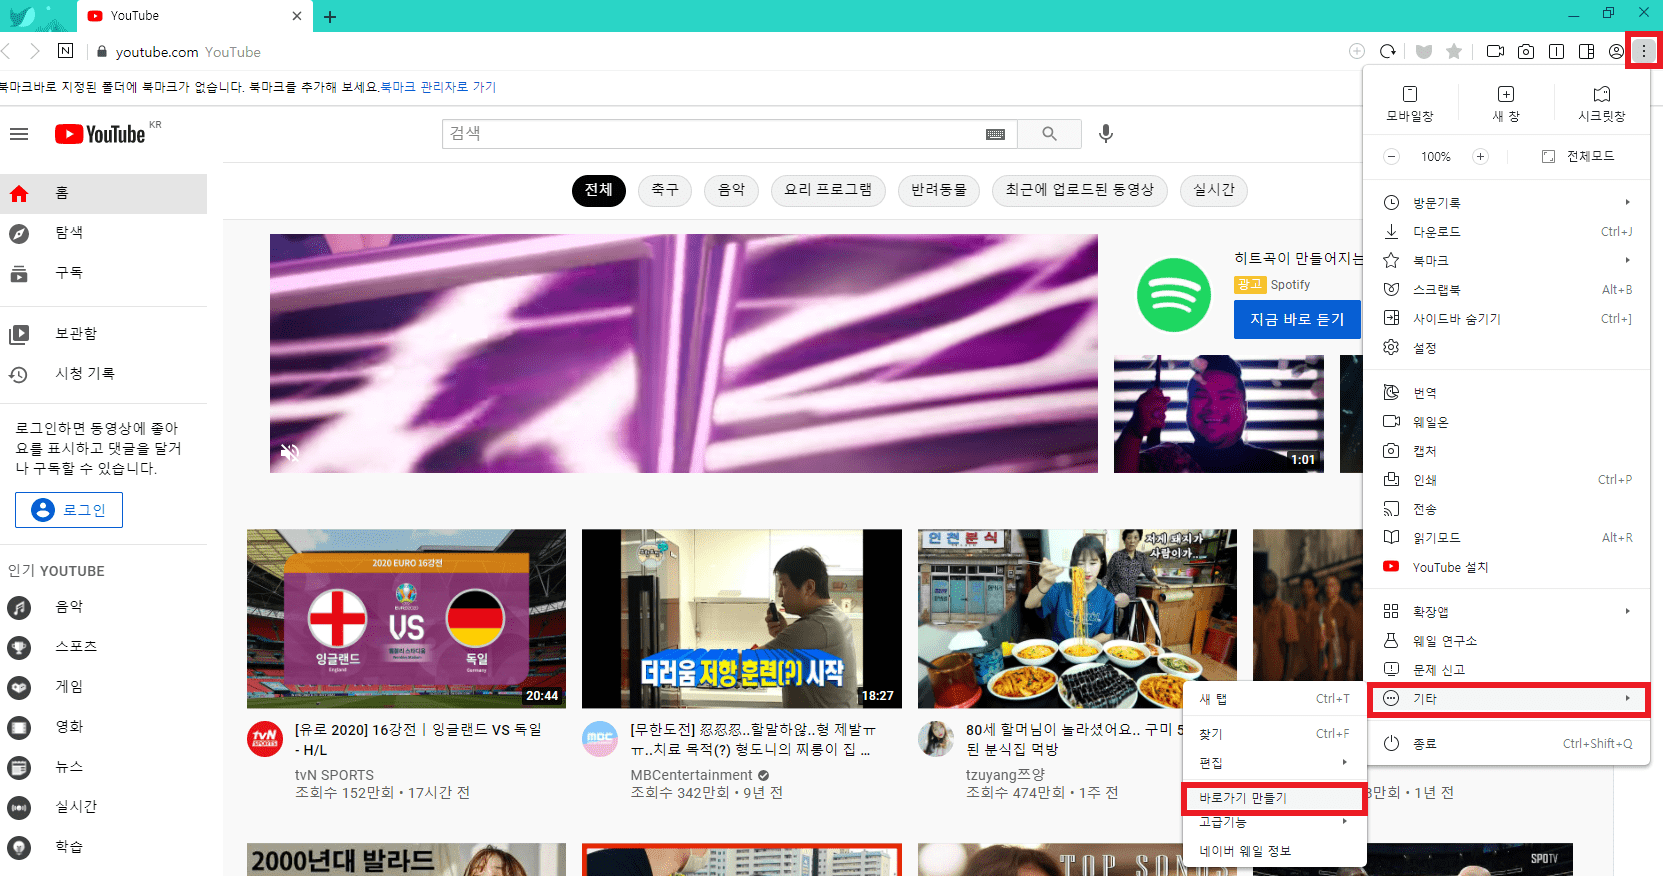Image resolution: width=1663 pixels, height=876 pixels.
Task: Toggle 사이드바 숨기기 sidebar hide
Action: click(1507, 319)
